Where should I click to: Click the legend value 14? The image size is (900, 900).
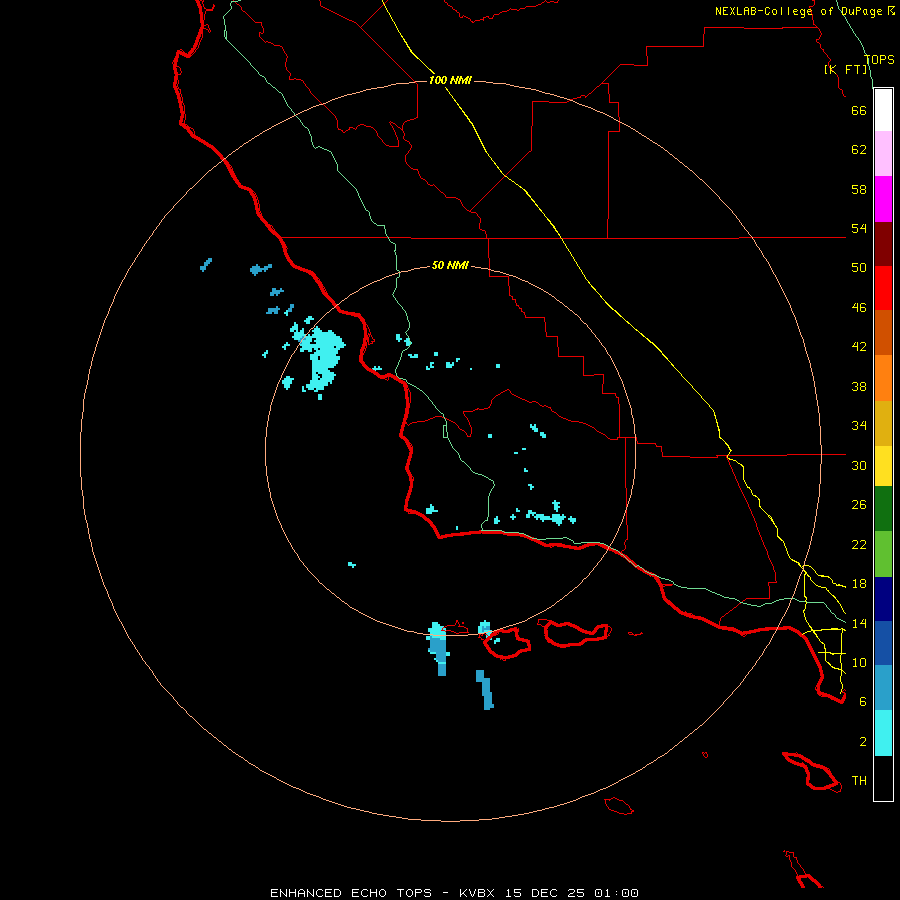(859, 623)
